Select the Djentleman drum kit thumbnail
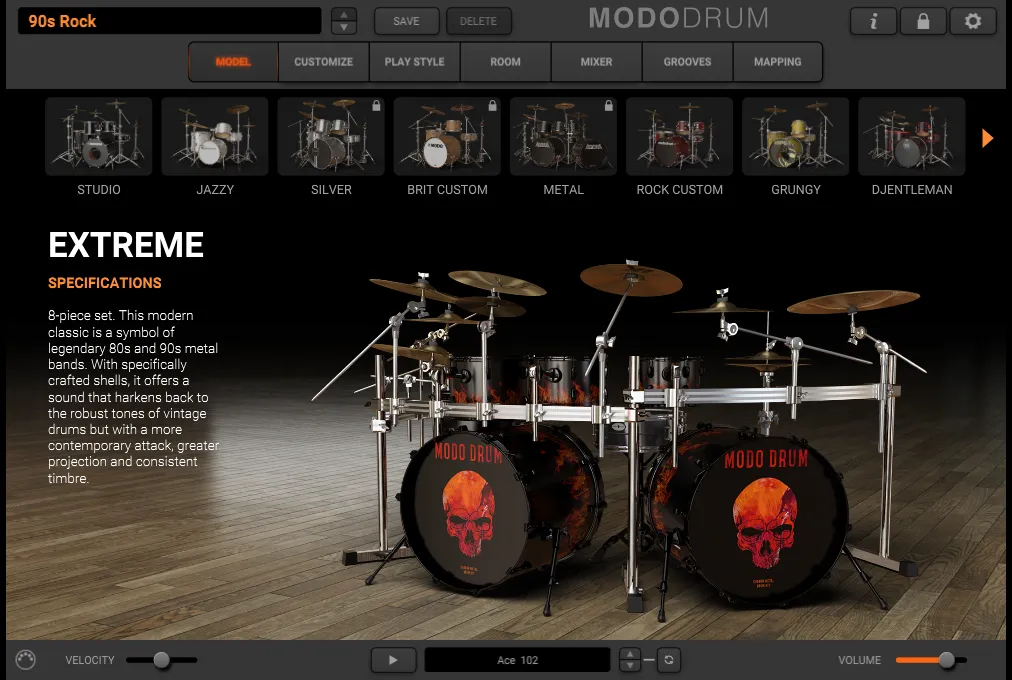The height and width of the screenshot is (680, 1012). coord(912,136)
